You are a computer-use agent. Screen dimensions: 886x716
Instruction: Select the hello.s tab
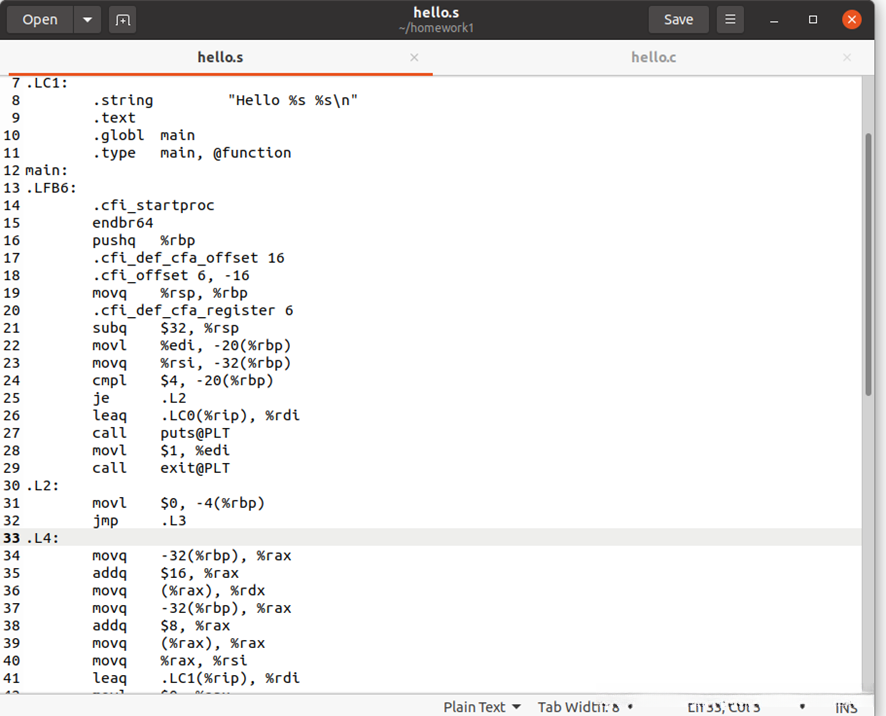point(220,58)
